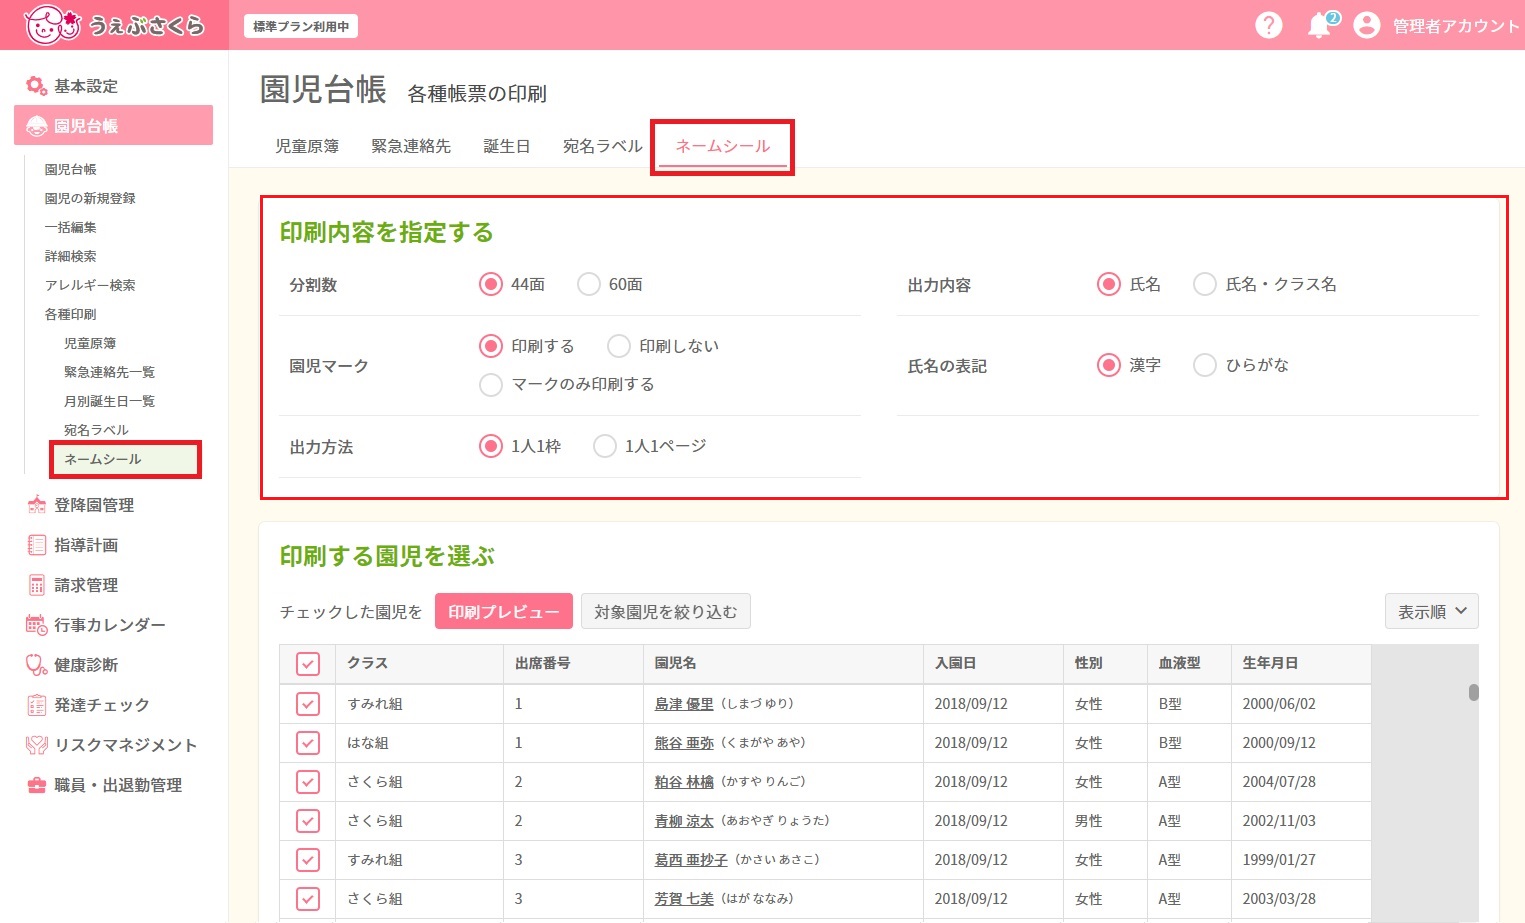
Task: Click the 印刷プレビュー button
Action: (504, 611)
